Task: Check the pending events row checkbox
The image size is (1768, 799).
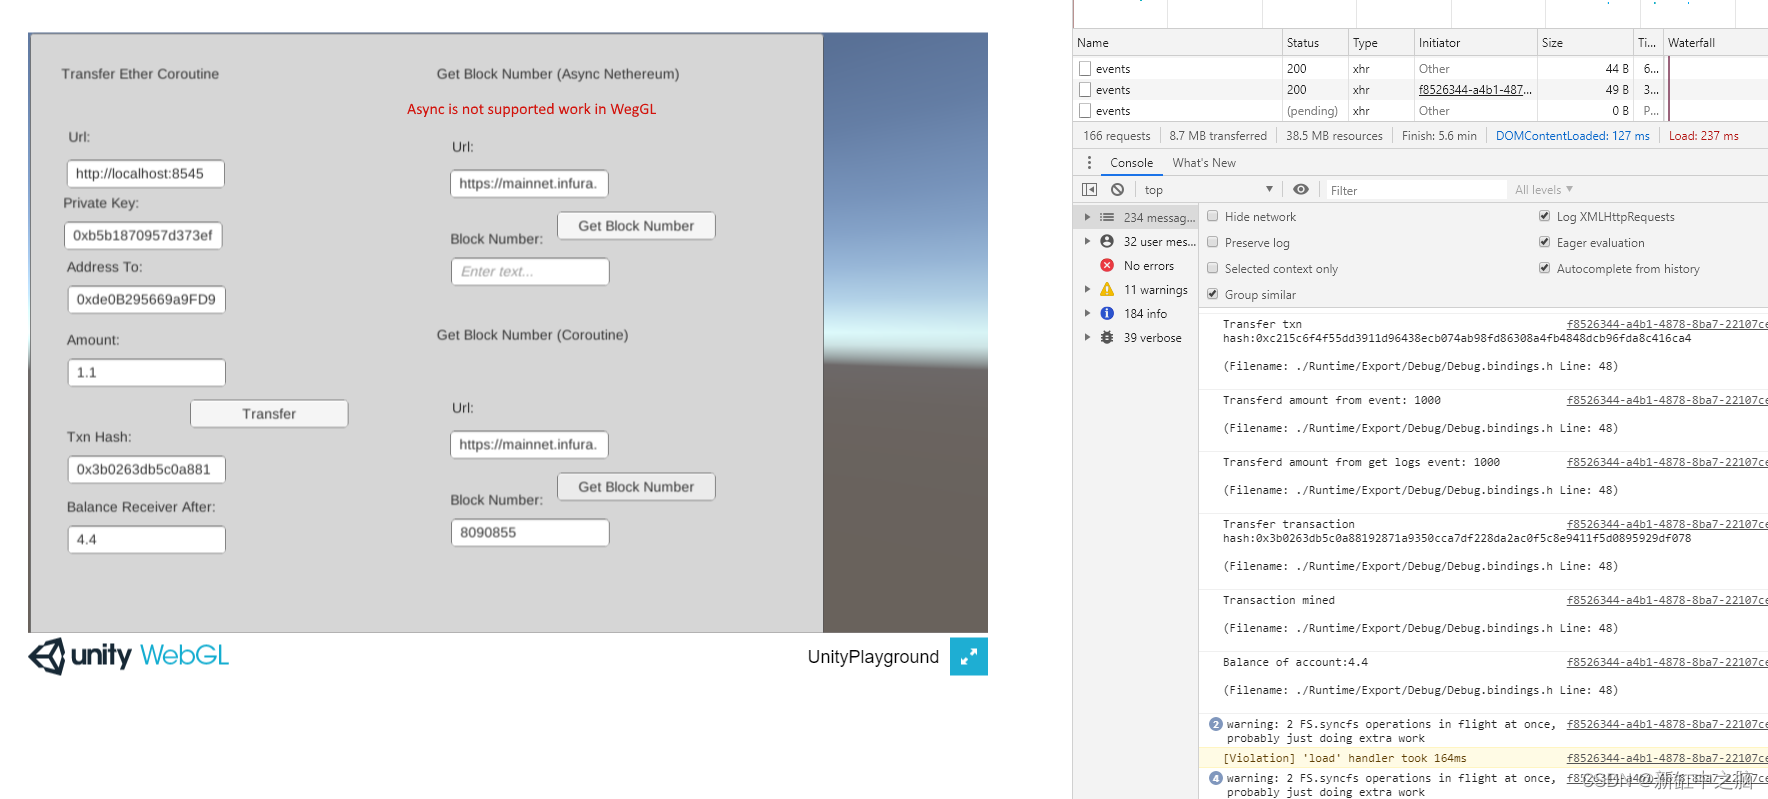Action: pos(1085,110)
